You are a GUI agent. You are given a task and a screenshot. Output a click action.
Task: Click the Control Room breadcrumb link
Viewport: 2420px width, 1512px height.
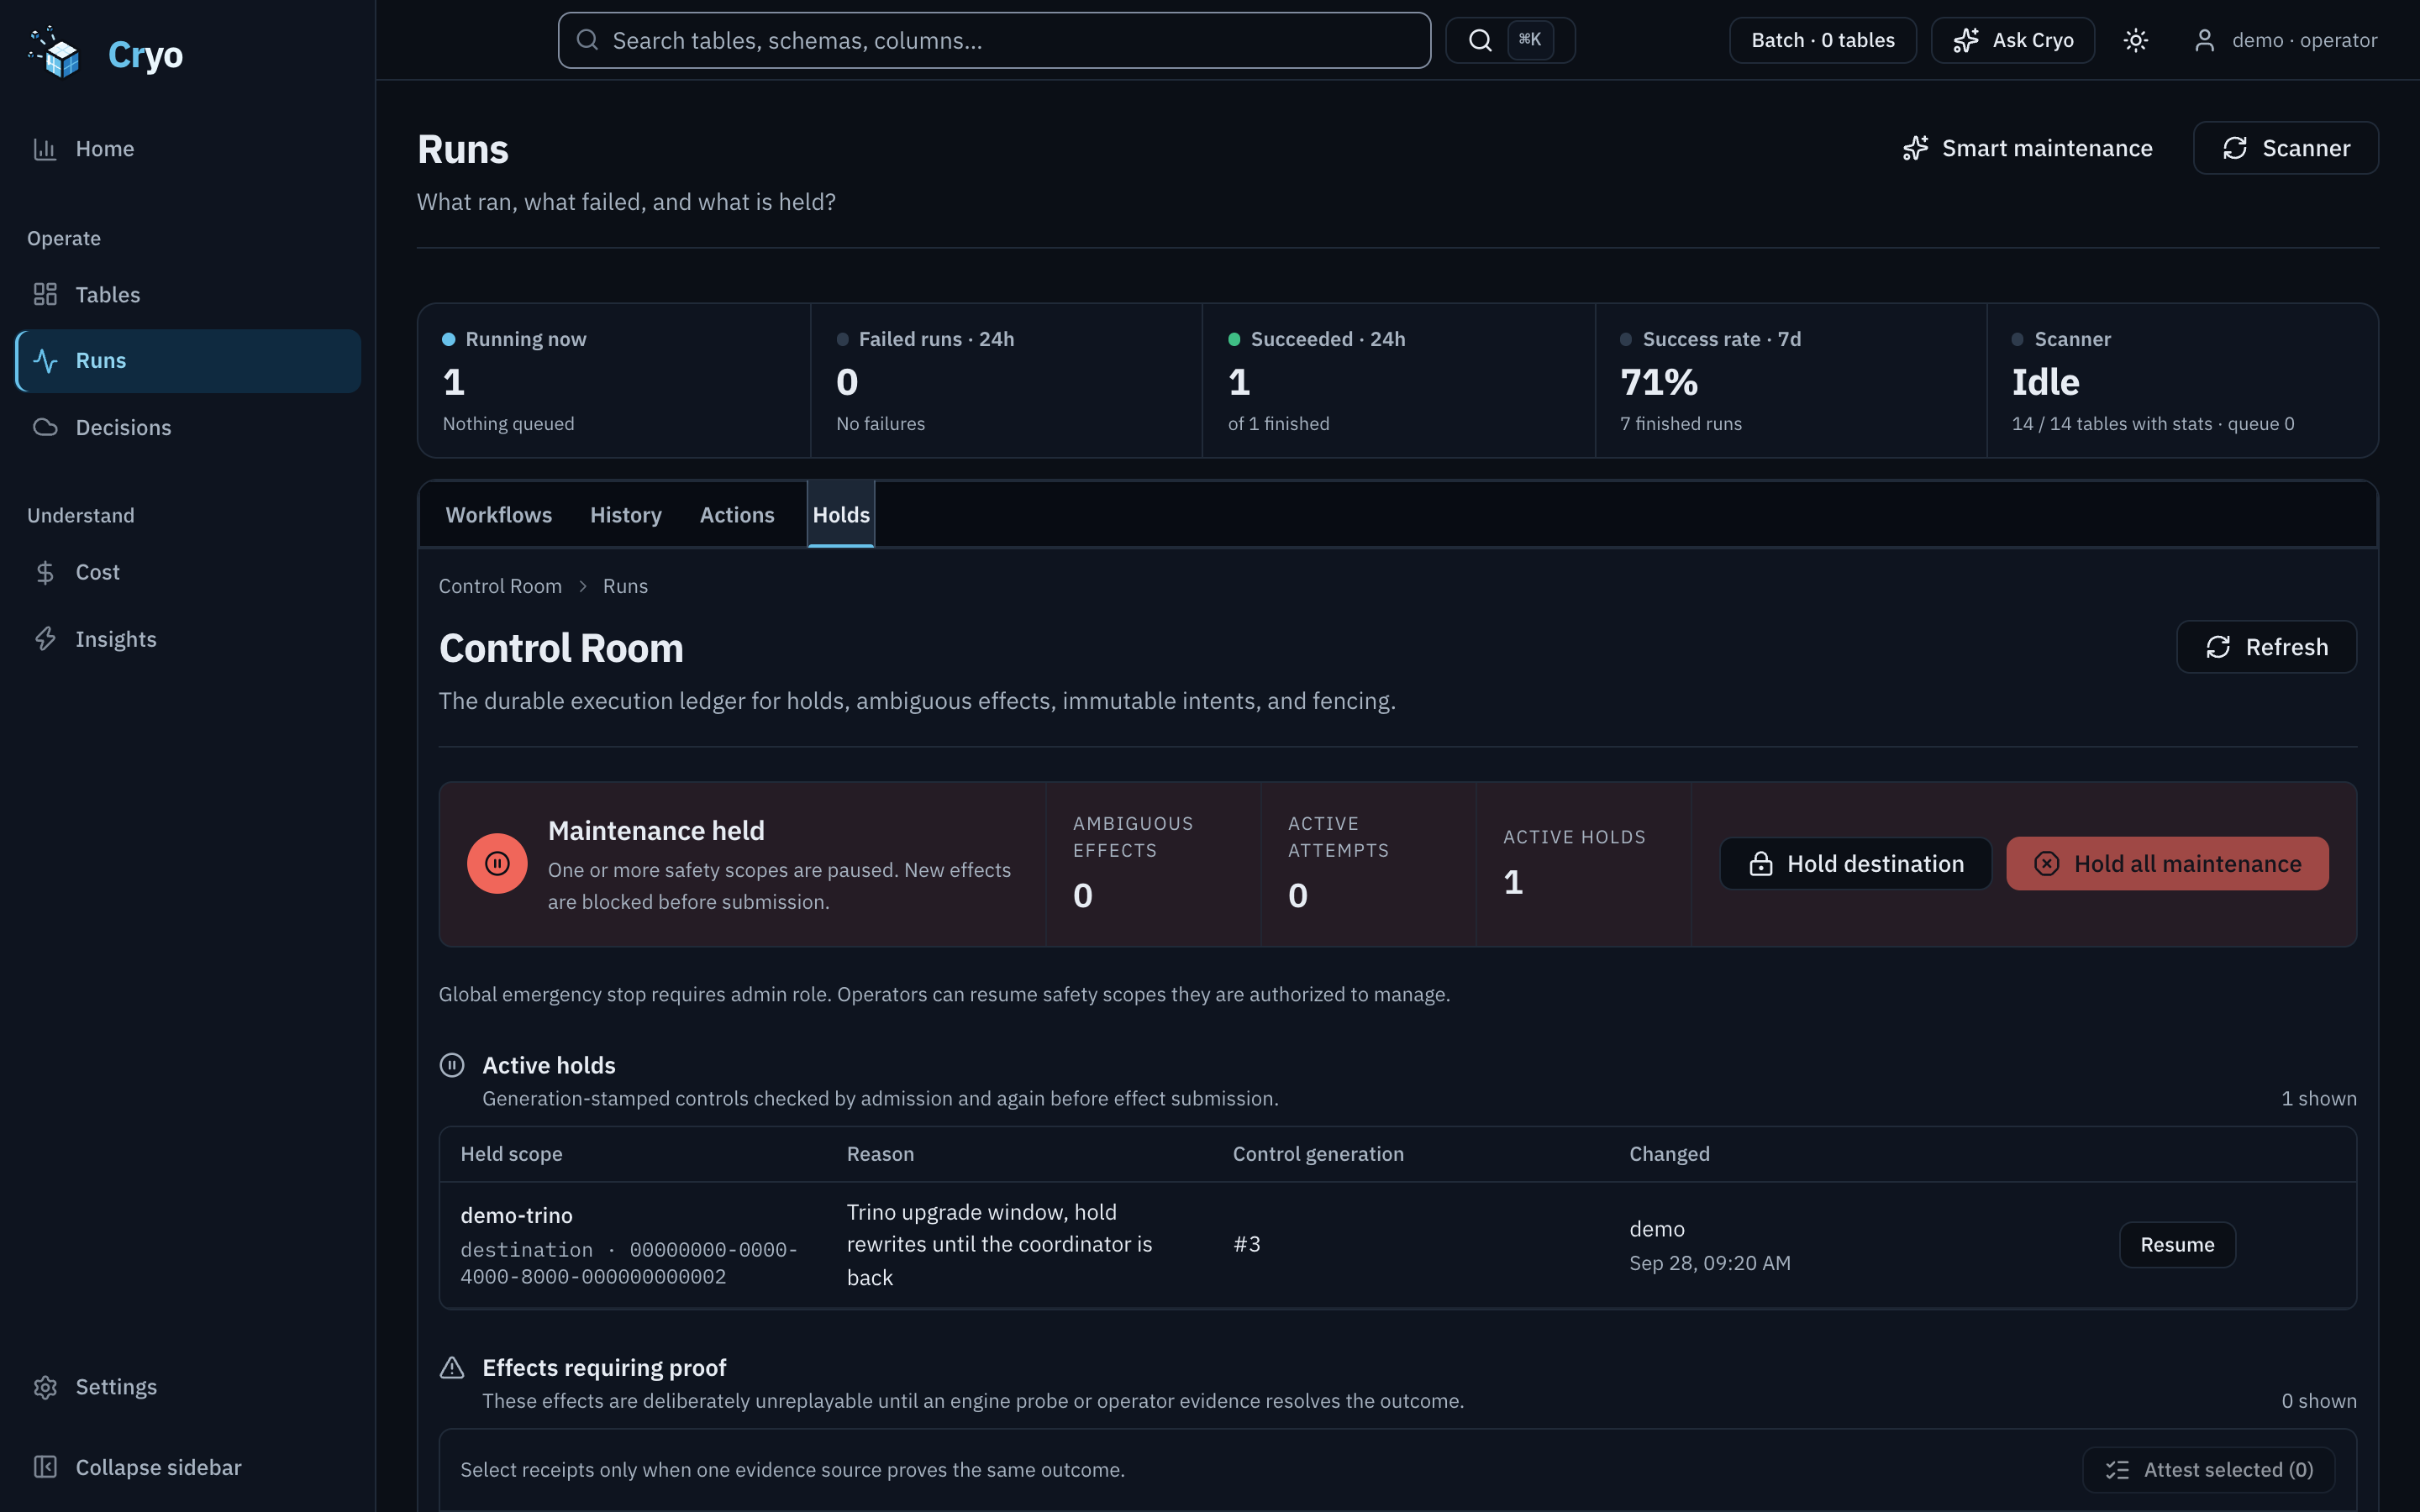pos(500,586)
